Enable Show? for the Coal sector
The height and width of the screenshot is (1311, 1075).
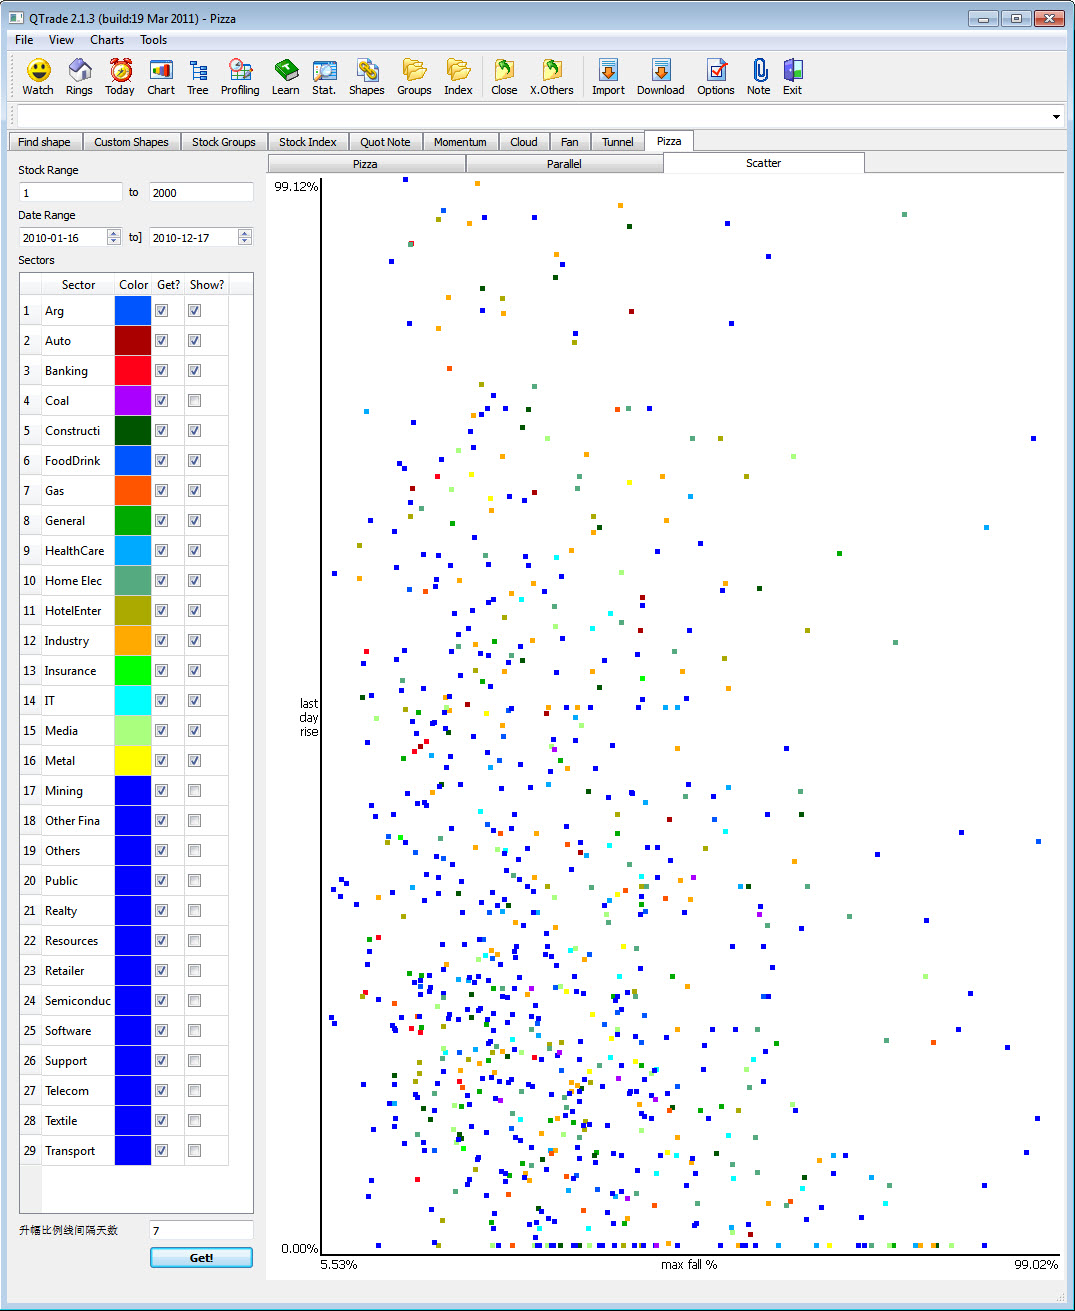[x=194, y=400]
